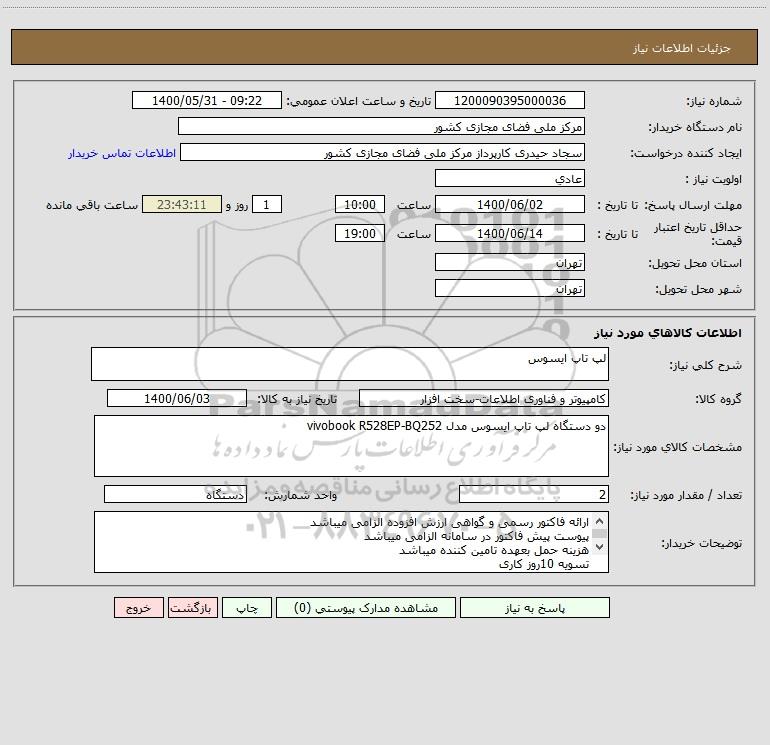The image size is (770, 745).
Task: Open اطلاعات تماس خریدار link
Action: click(122, 153)
